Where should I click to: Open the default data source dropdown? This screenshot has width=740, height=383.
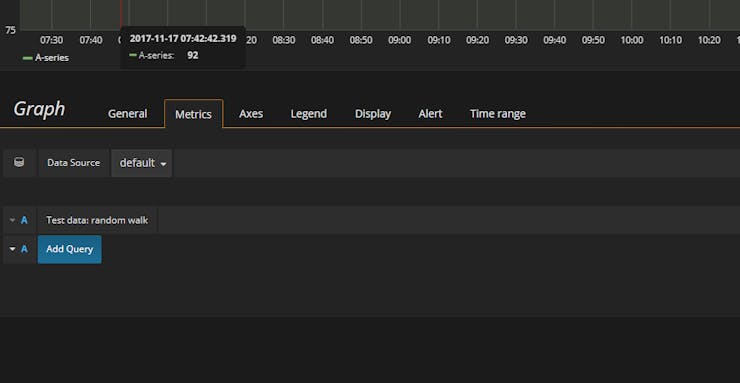(x=142, y=163)
